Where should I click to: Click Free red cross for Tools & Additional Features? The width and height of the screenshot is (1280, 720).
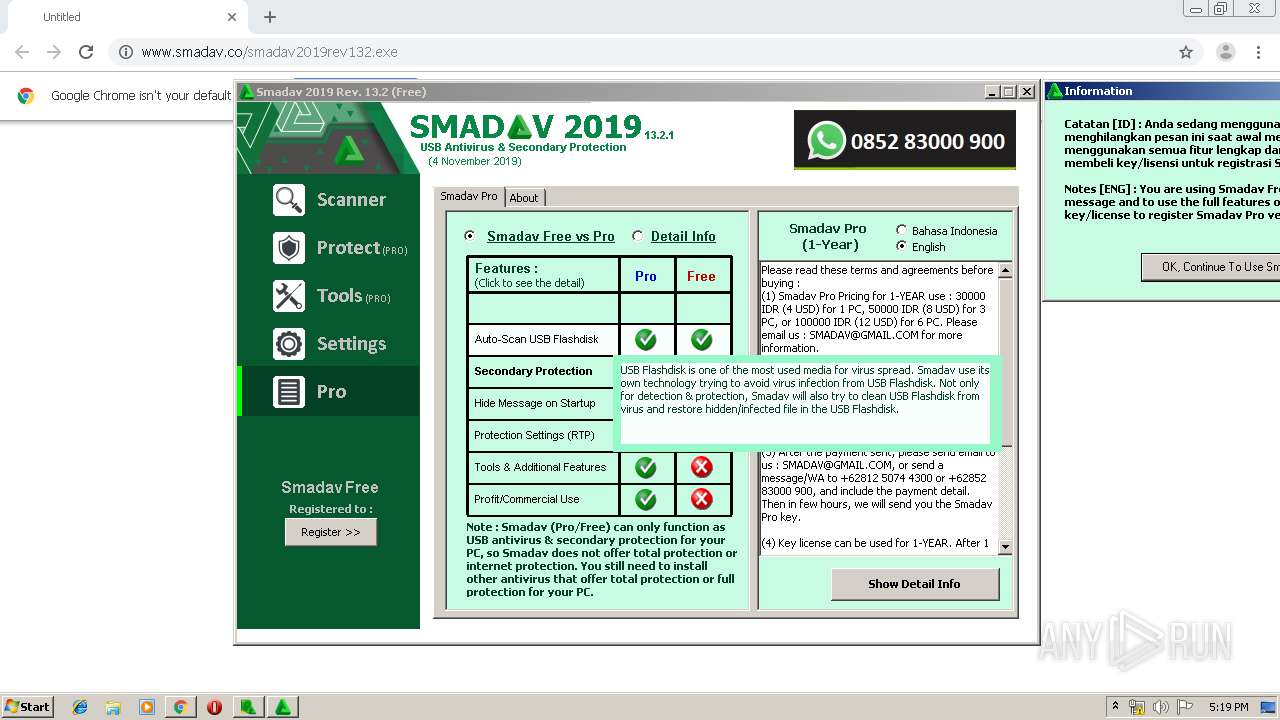tap(702, 467)
